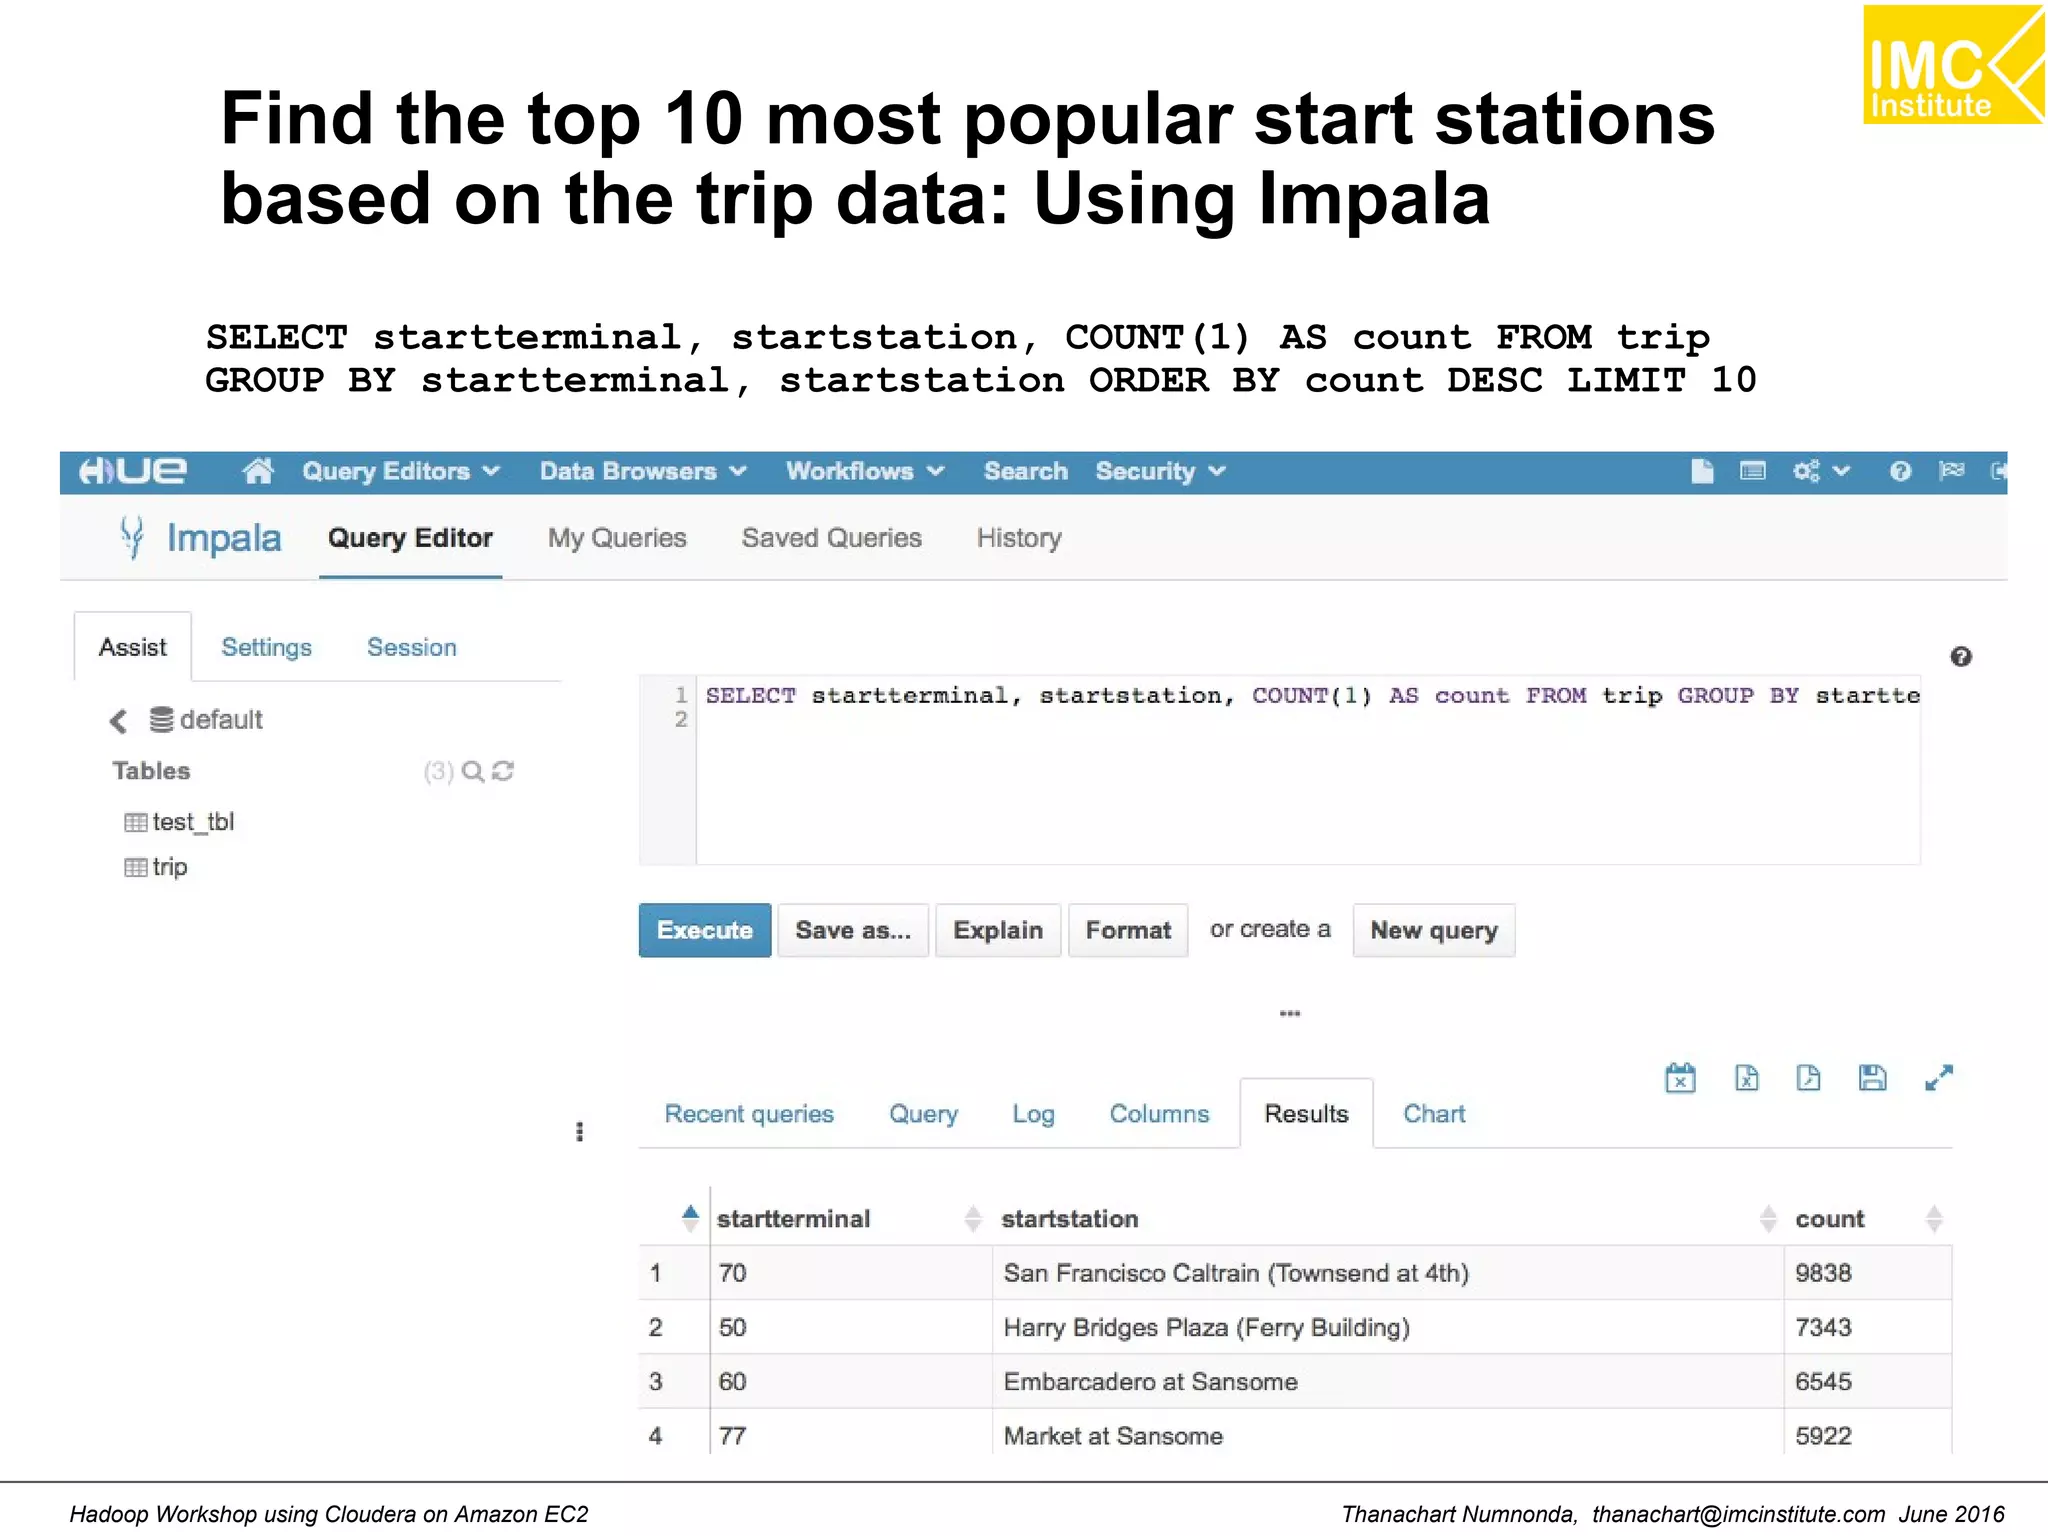Open the administration gears dropdown
This screenshot has width=2048, height=1536.
tap(1821, 471)
